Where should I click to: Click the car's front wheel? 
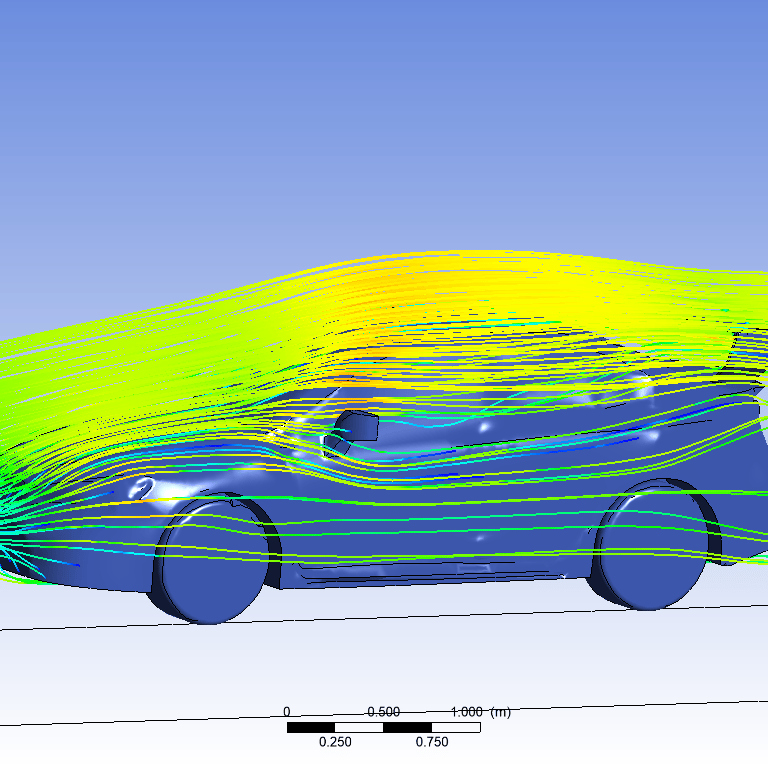[212, 560]
